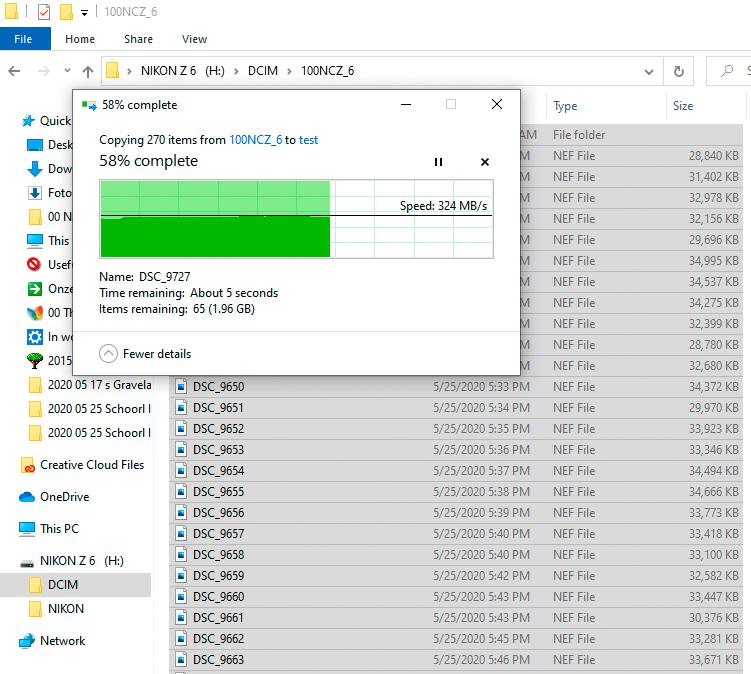The image size is (751, 674).
Task: Switch to the Home ribbon tab
Action: pyautogui.click(x=80, y=39)
